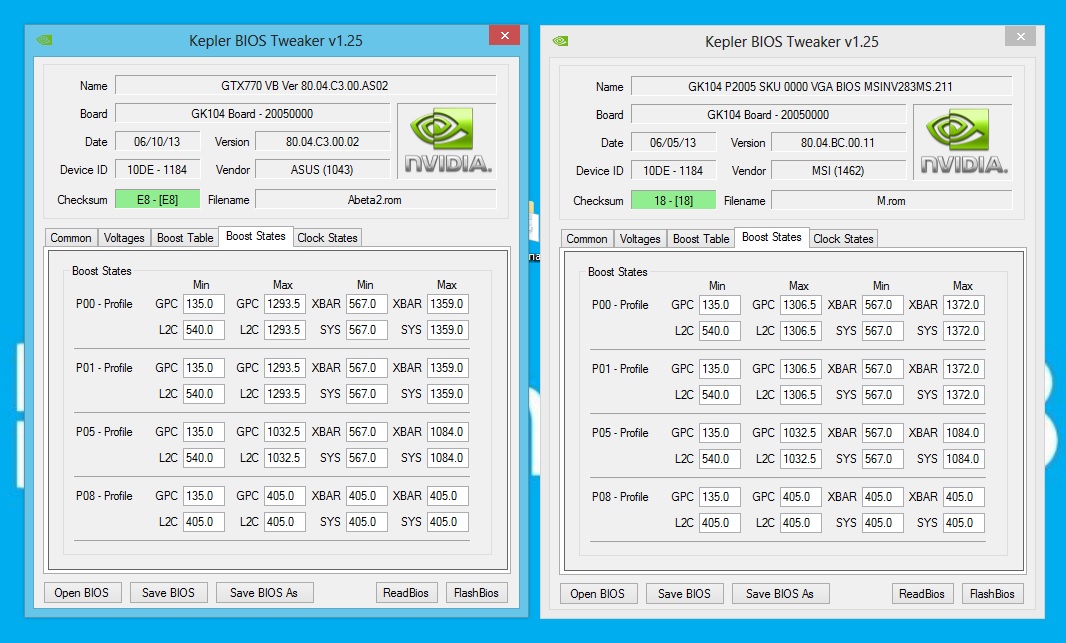Select Boost States tab in right window
This screenshot has height=643, width=1066.
pos(772,237)
